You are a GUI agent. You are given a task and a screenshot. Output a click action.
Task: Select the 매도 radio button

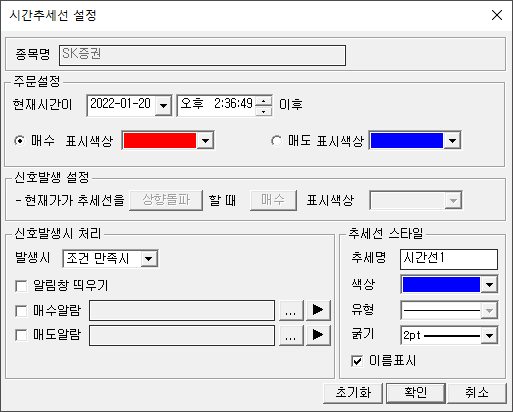pos(276,141)
